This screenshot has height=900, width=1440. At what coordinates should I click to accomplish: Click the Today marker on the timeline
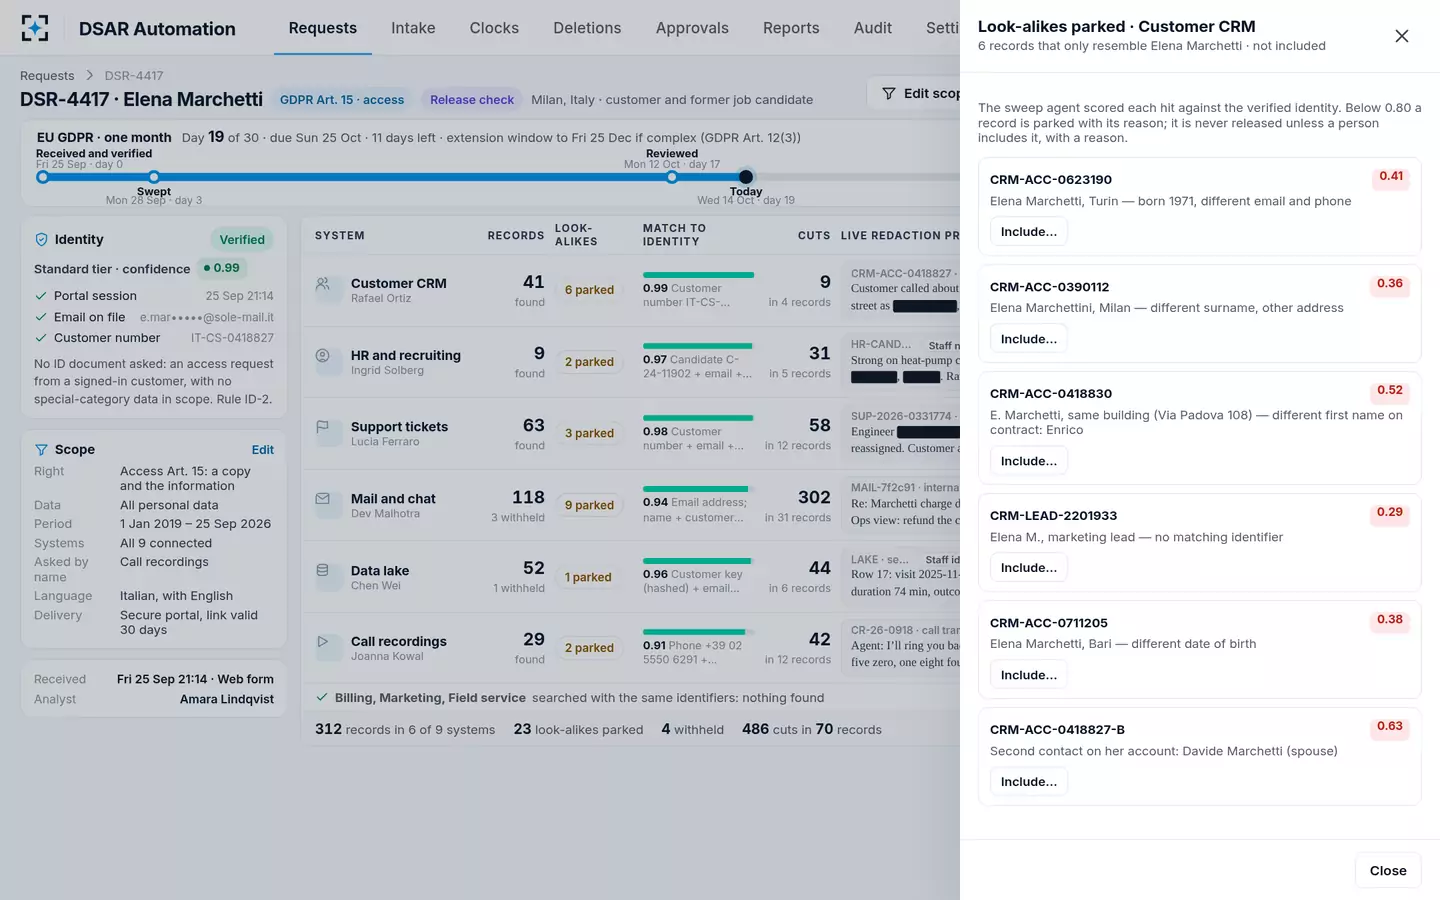[746, 177]
